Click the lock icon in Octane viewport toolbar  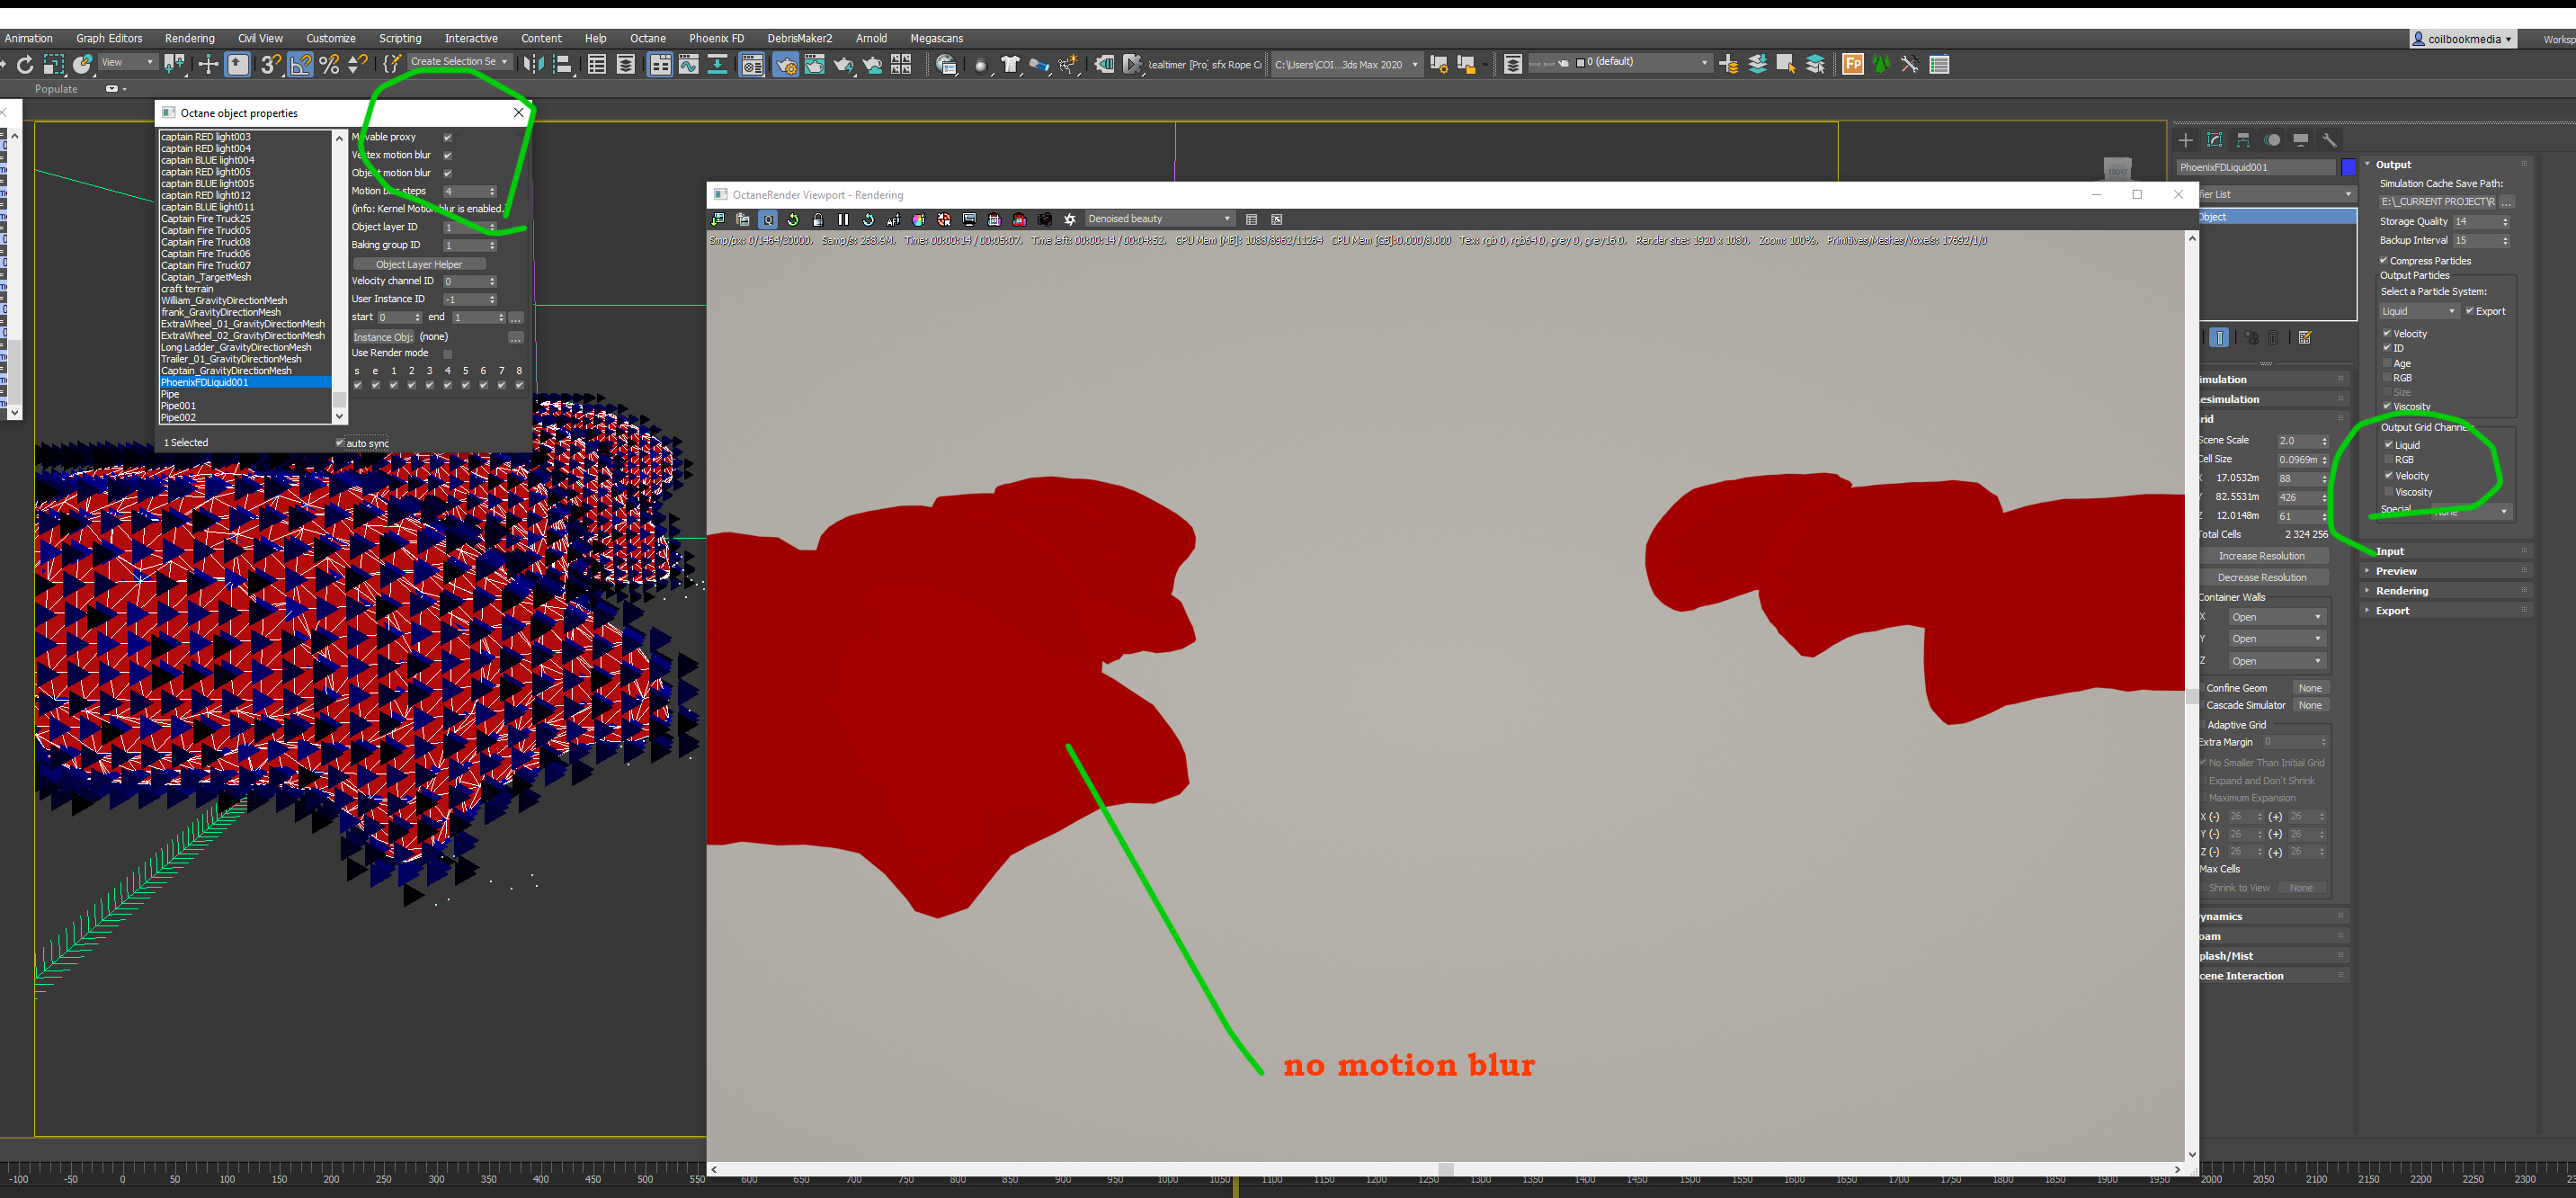pyautogui.click(x=818, y=219)
